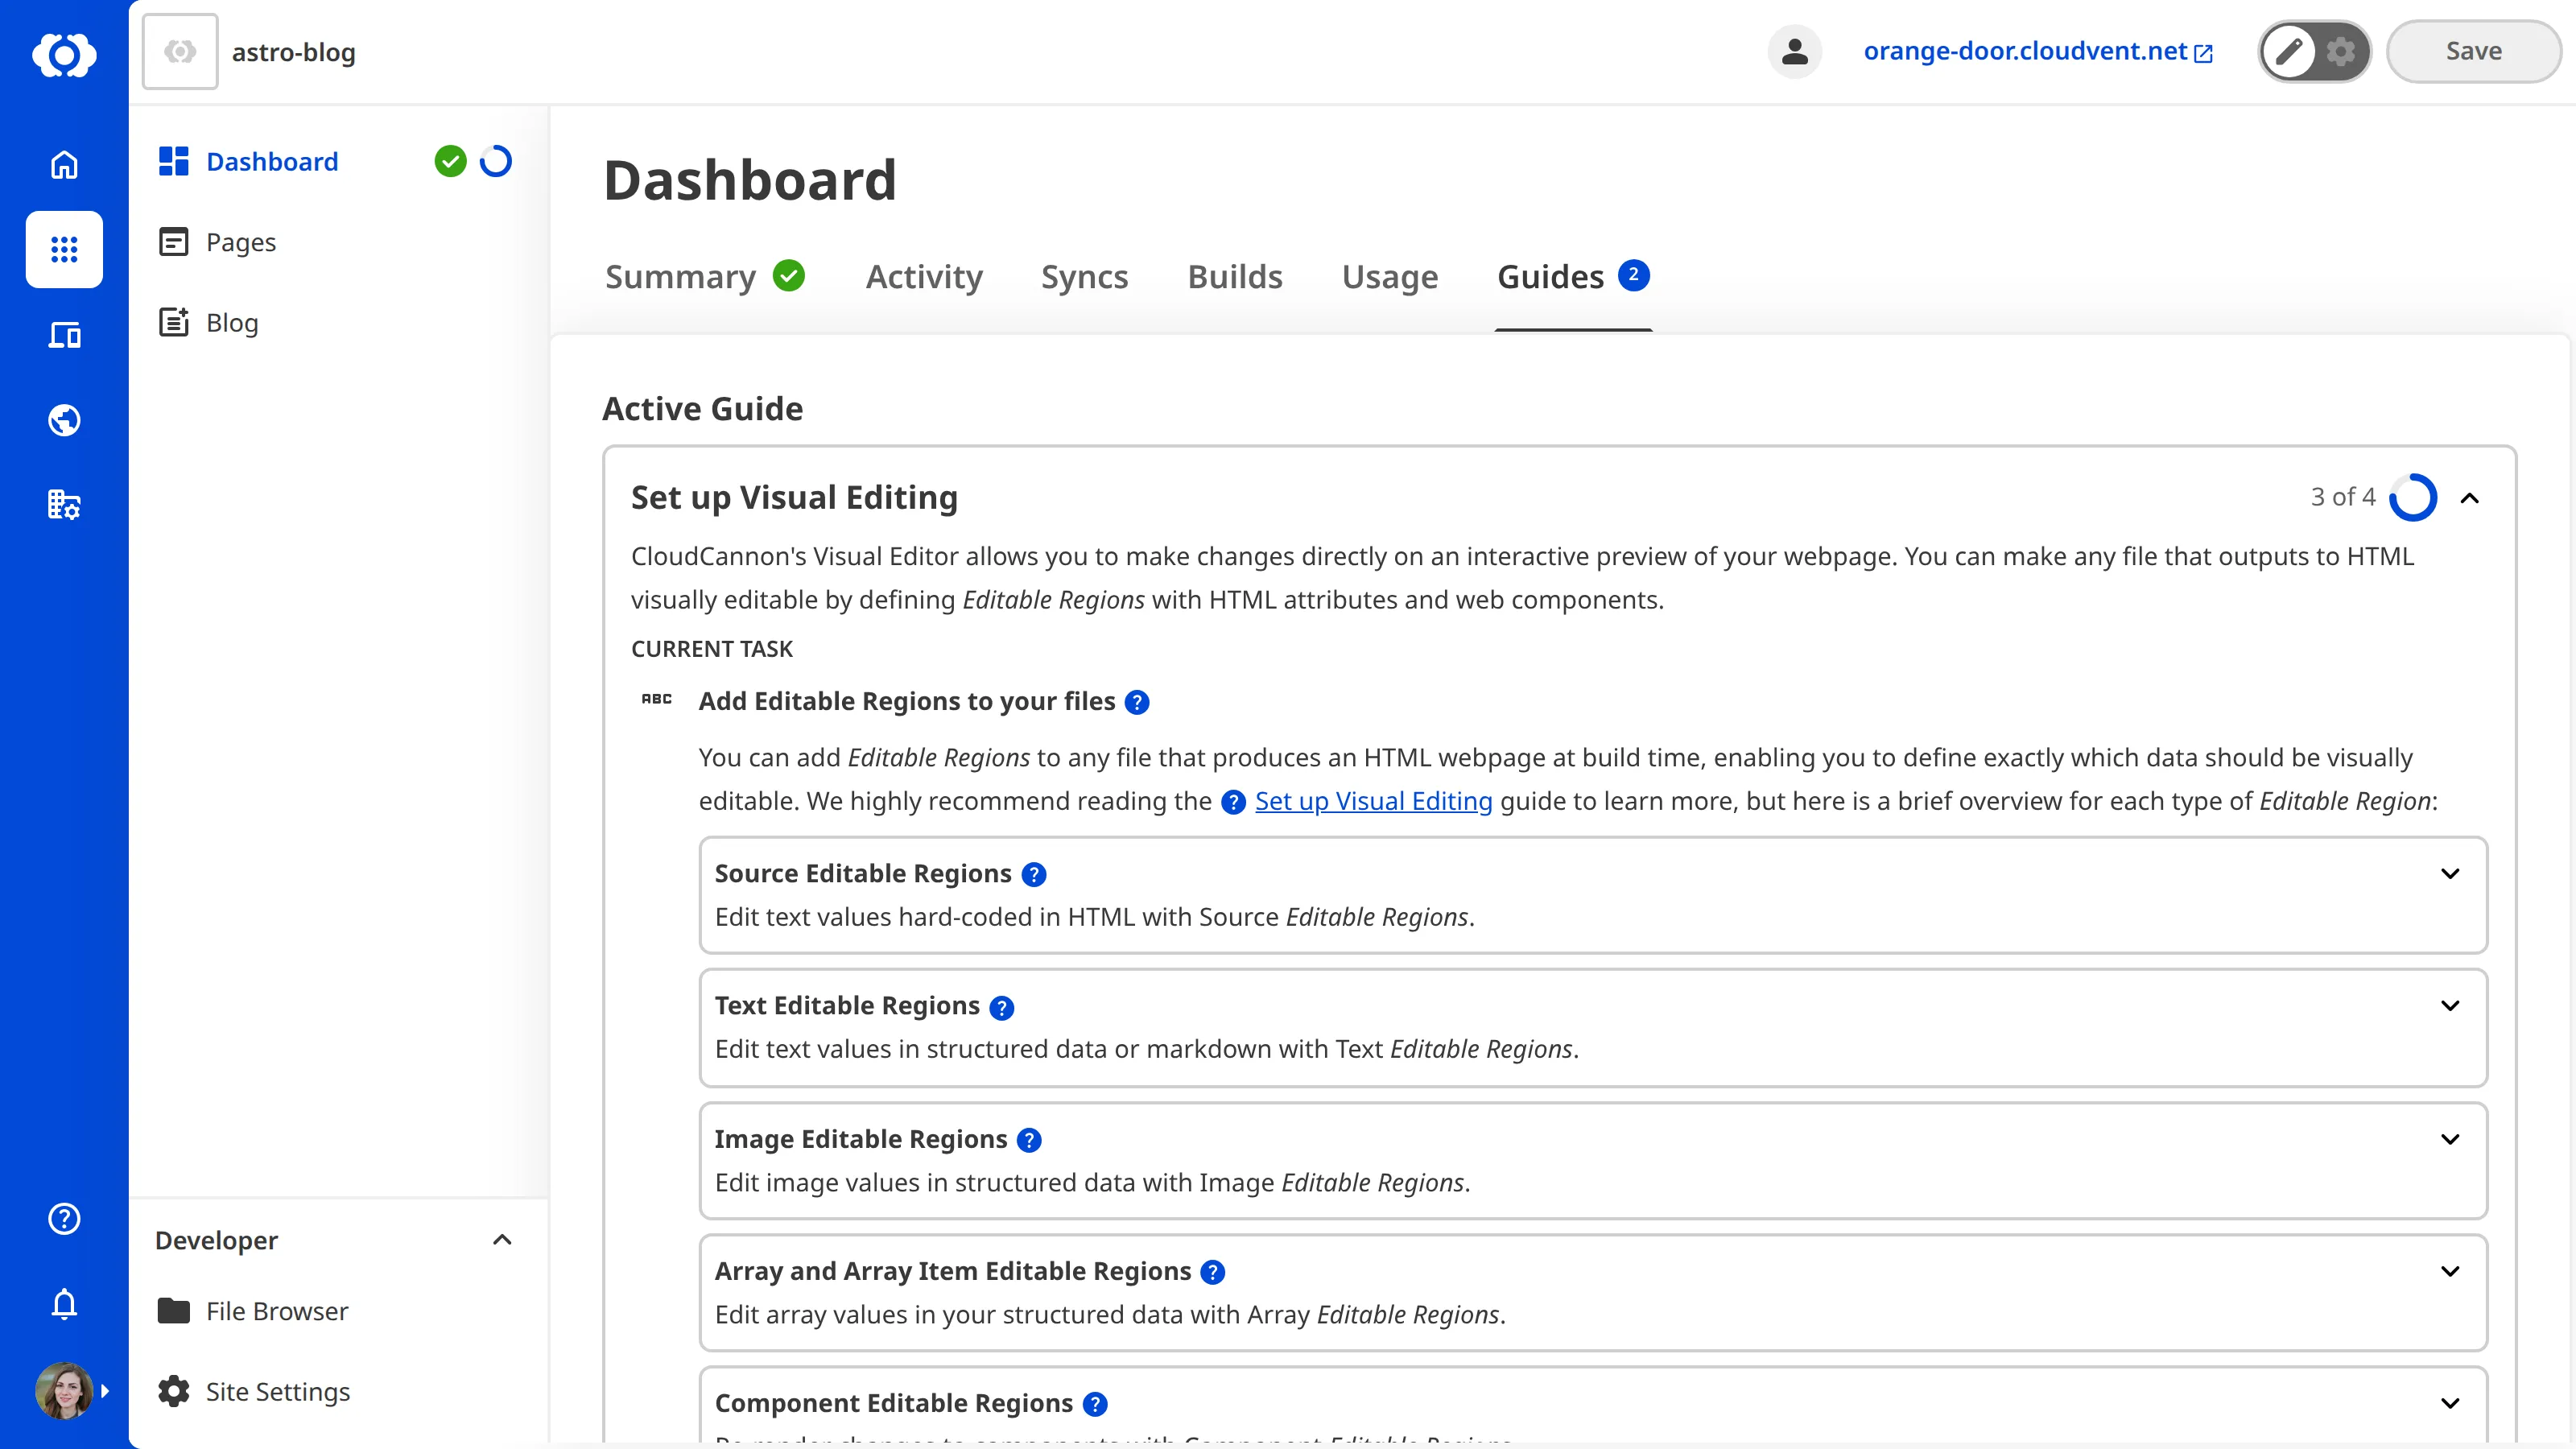Open orange-door.cloudvent.net link

(2025, 52)
